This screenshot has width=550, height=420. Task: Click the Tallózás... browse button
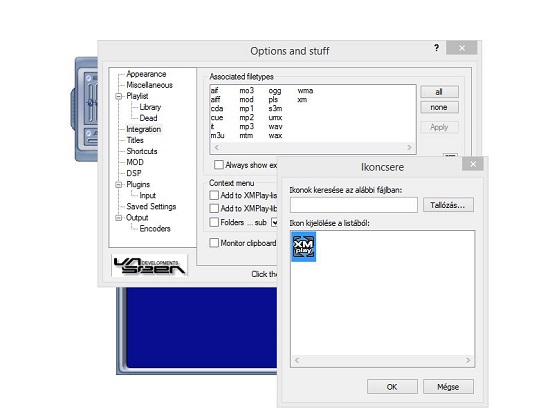(x=448, y=205)
